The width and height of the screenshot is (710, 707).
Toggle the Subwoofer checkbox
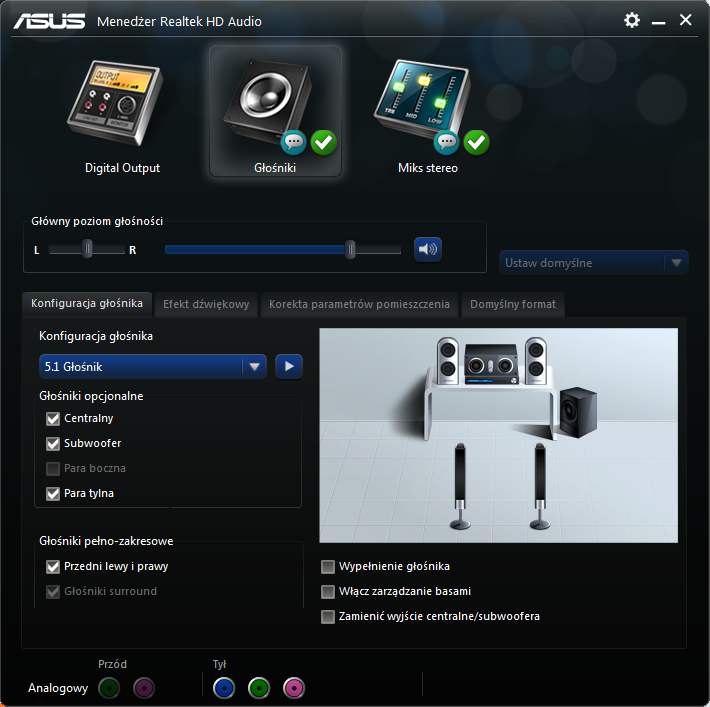coord(54,444)
